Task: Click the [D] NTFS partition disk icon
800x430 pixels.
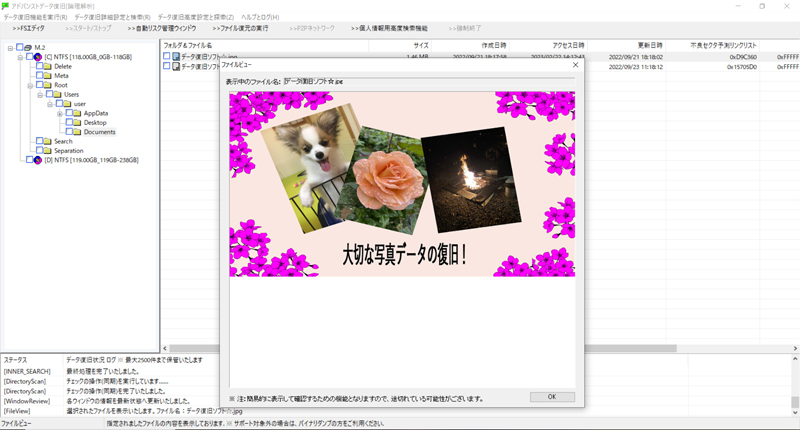Action: tap(38, 160)
